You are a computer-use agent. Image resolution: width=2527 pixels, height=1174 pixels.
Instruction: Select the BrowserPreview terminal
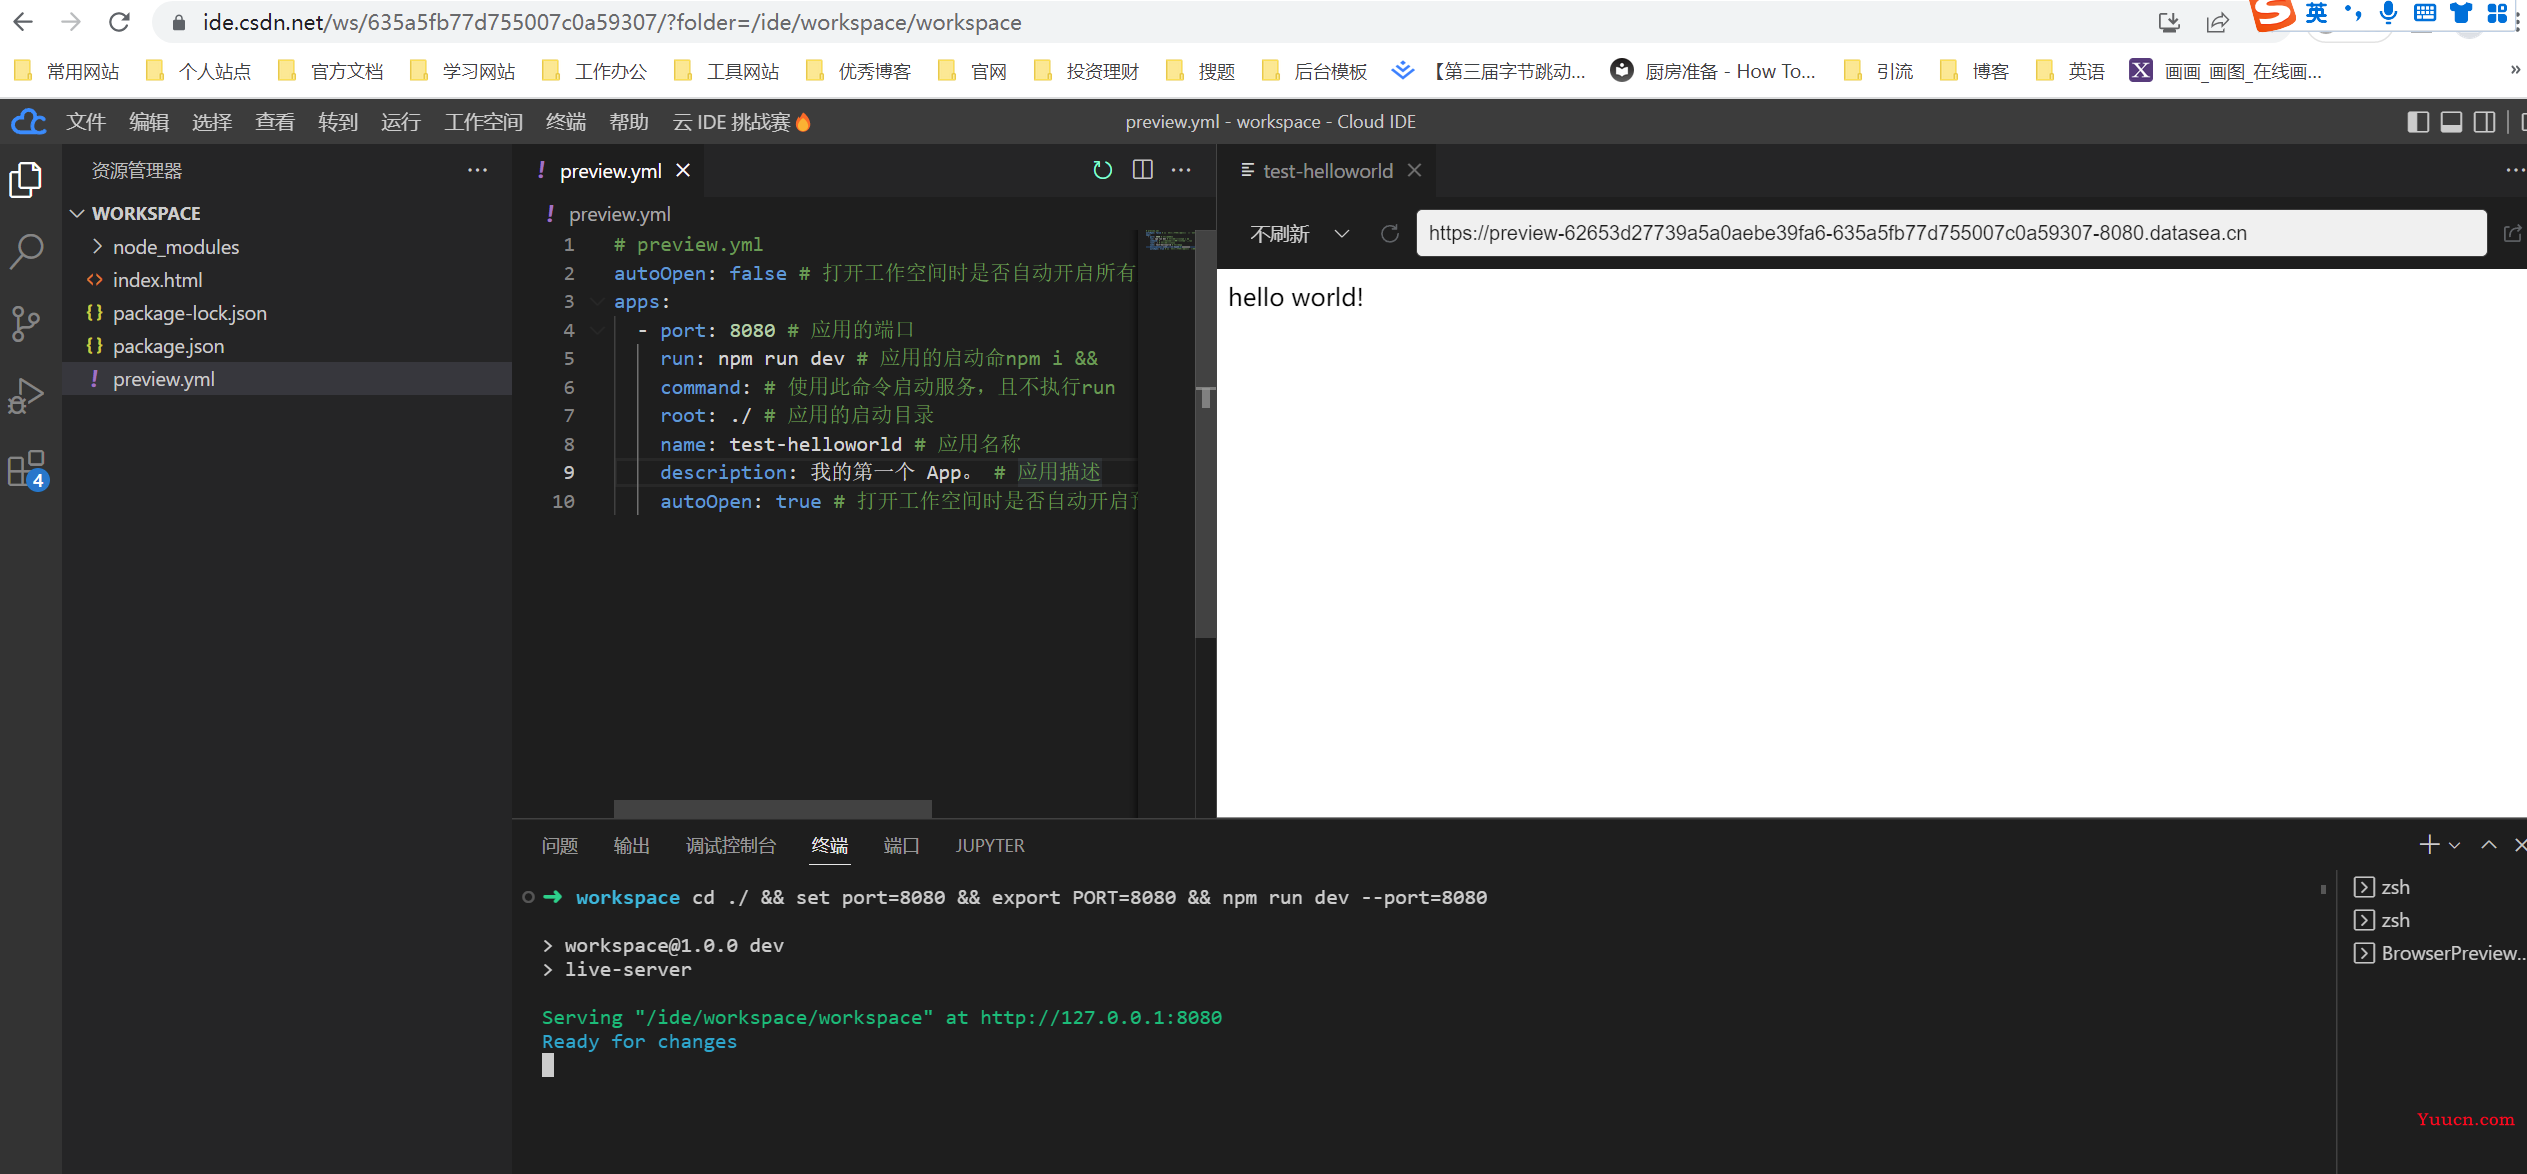click(x=2440, y=953)
